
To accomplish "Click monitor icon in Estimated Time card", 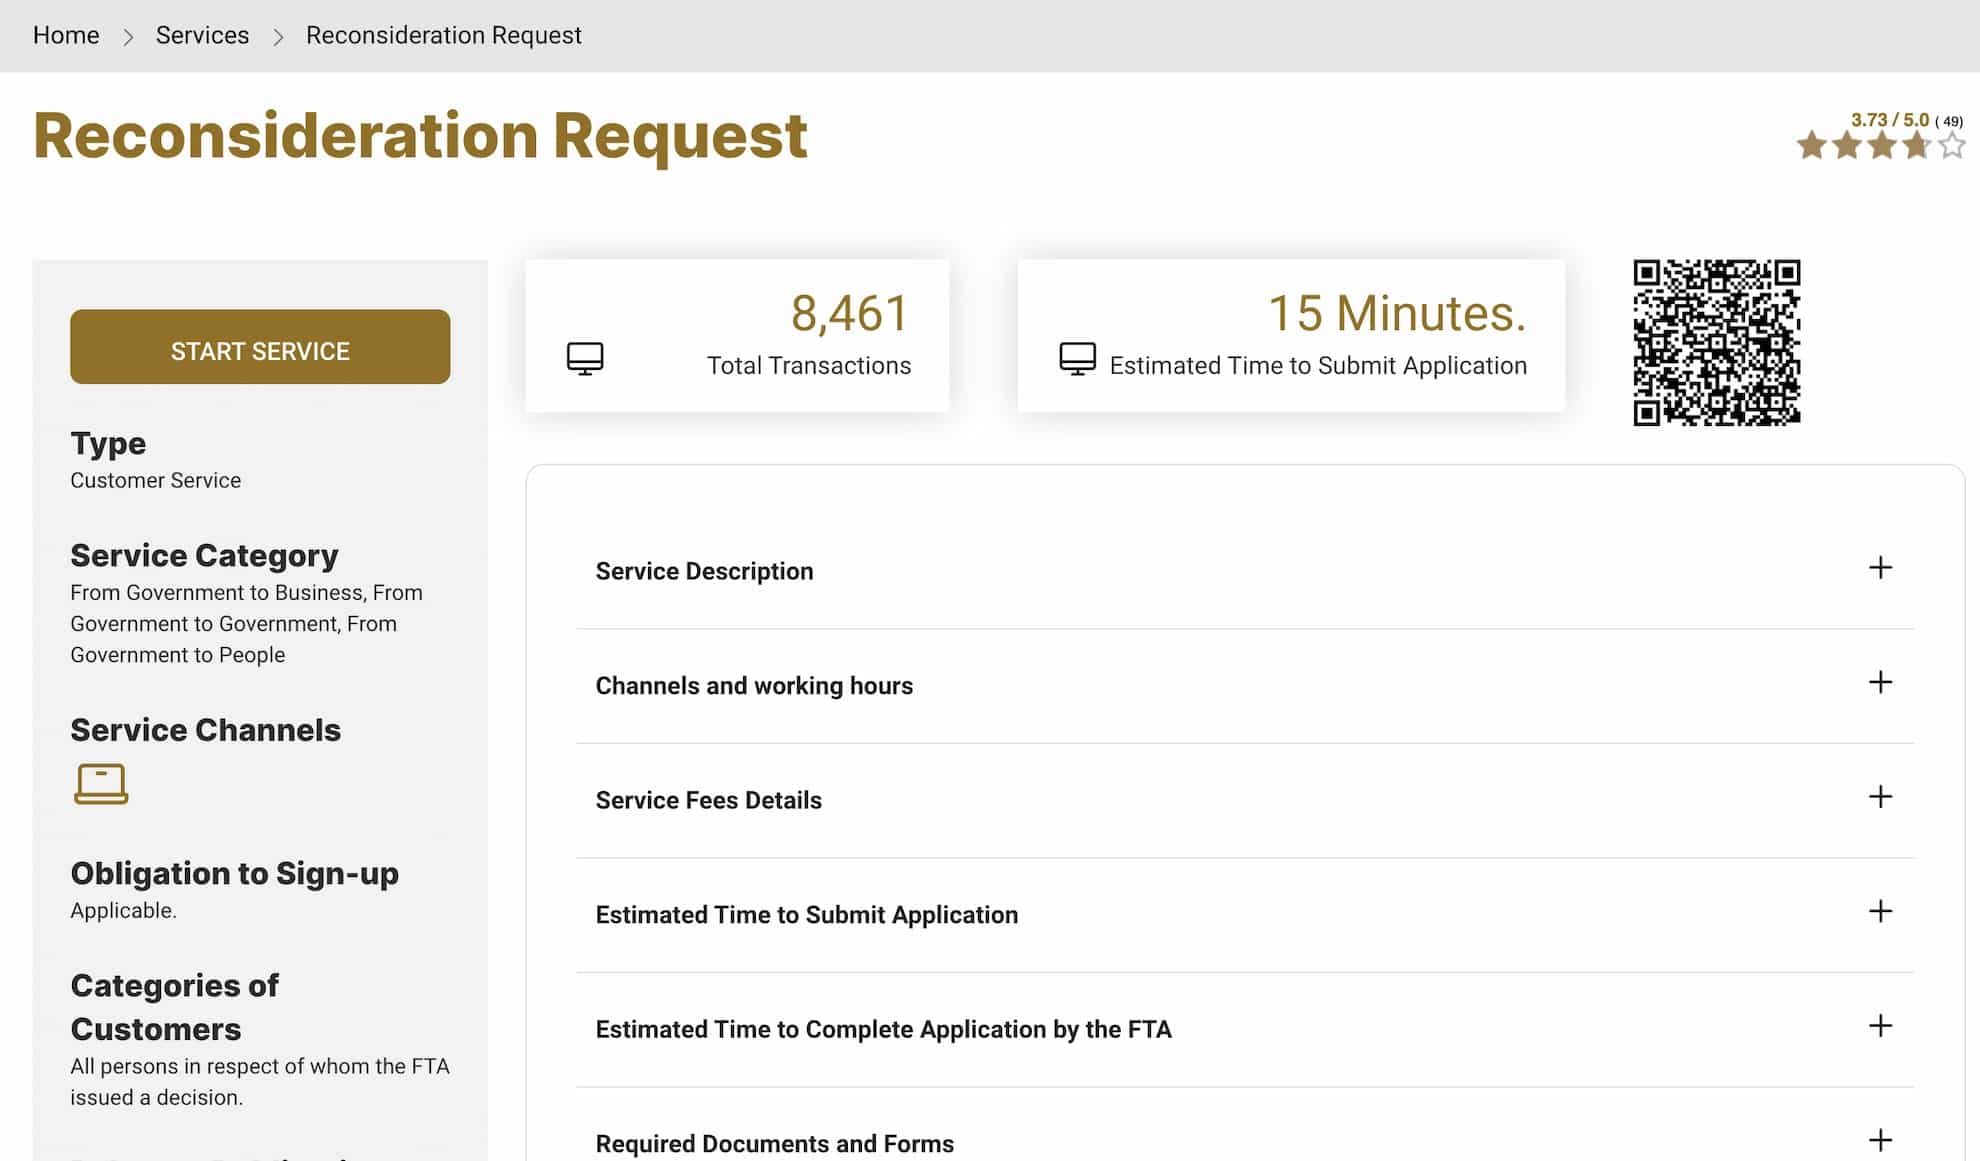I will tap(1077, 358).
